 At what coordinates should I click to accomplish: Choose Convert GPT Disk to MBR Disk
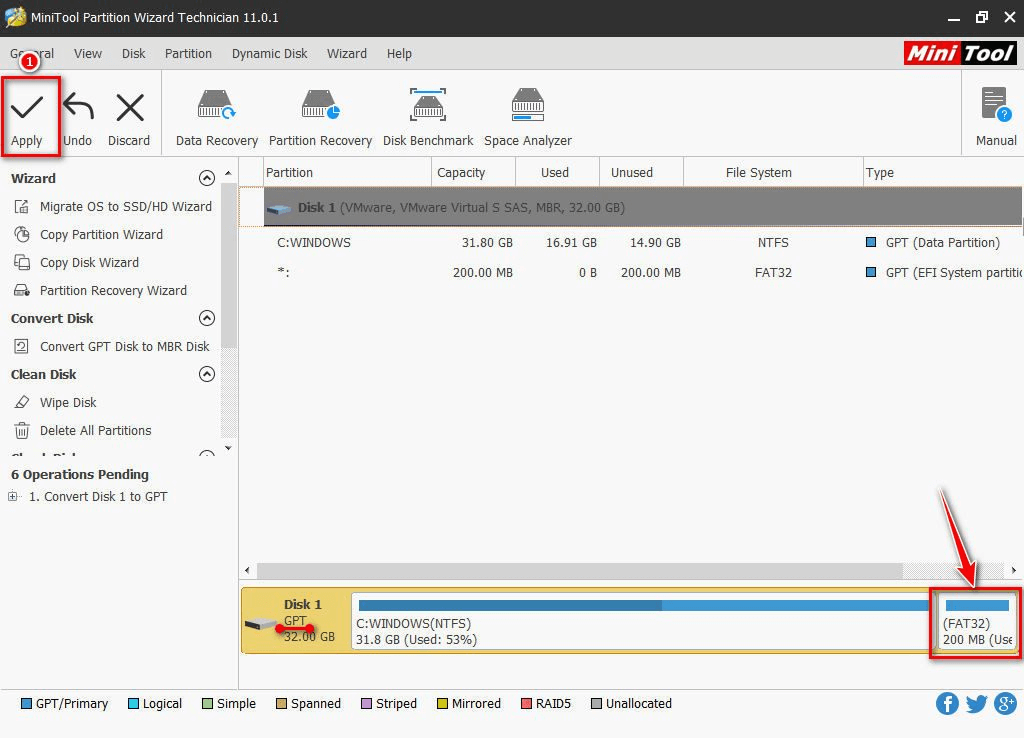tap(125, 347)
